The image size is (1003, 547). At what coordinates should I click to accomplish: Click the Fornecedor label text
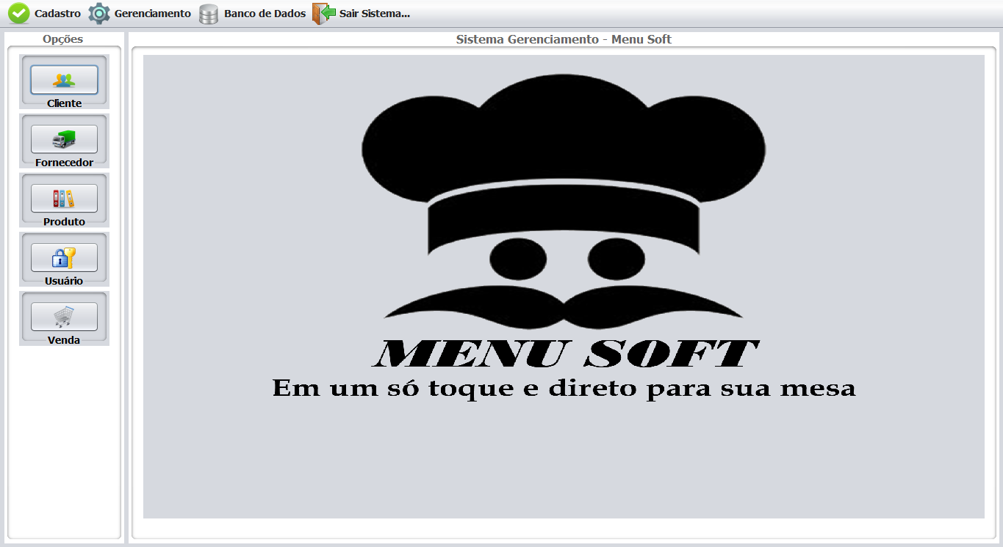tap(64, 163)
